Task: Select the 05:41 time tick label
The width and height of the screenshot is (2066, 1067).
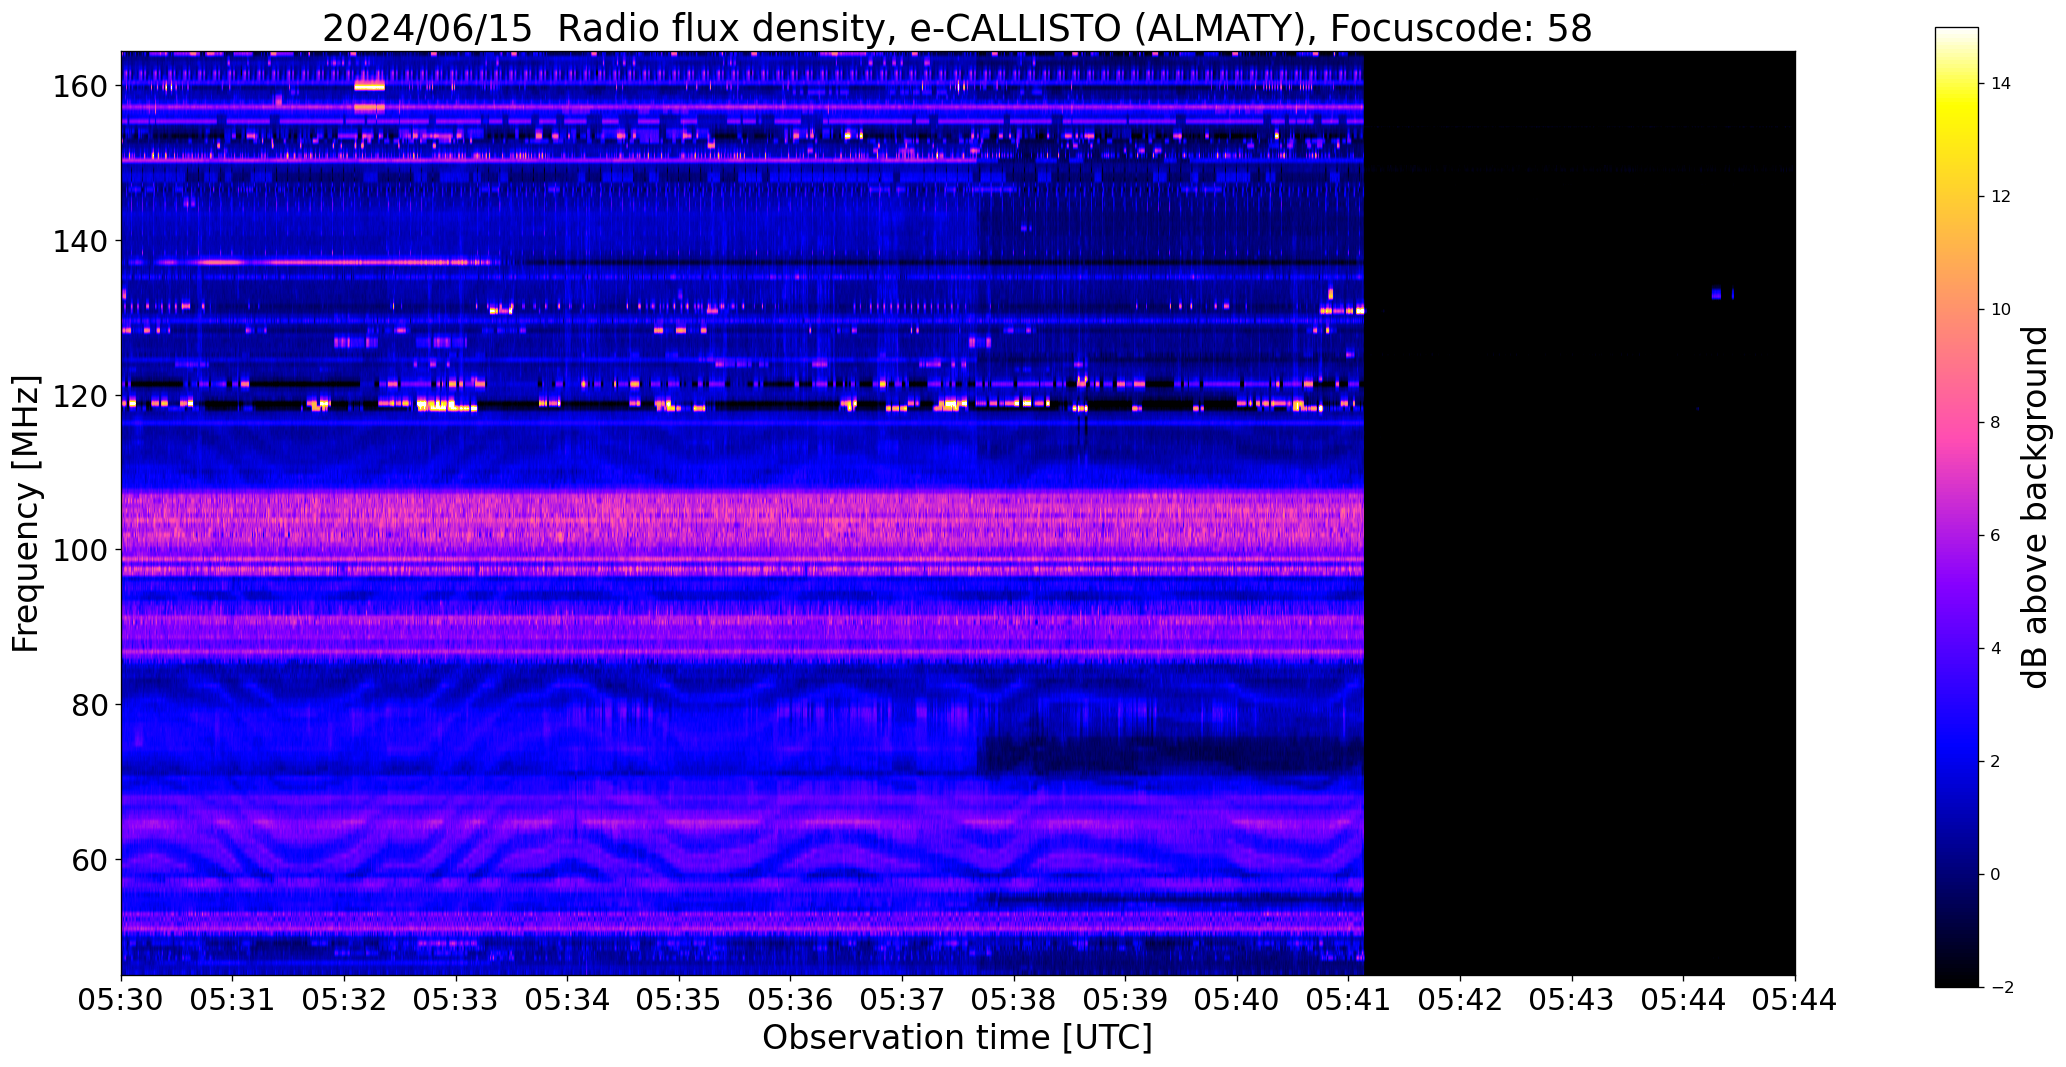Action: click(1349, 1000)
